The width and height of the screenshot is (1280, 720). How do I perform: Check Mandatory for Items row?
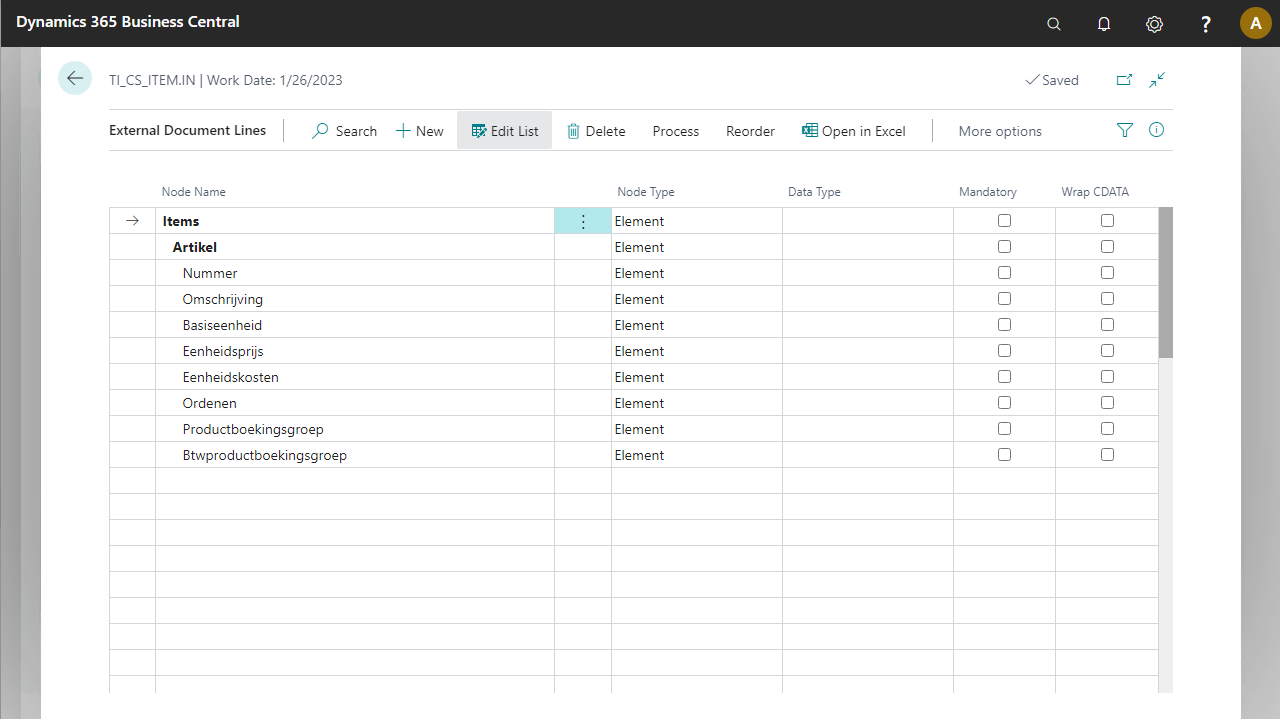click(x=1004, y=221)
